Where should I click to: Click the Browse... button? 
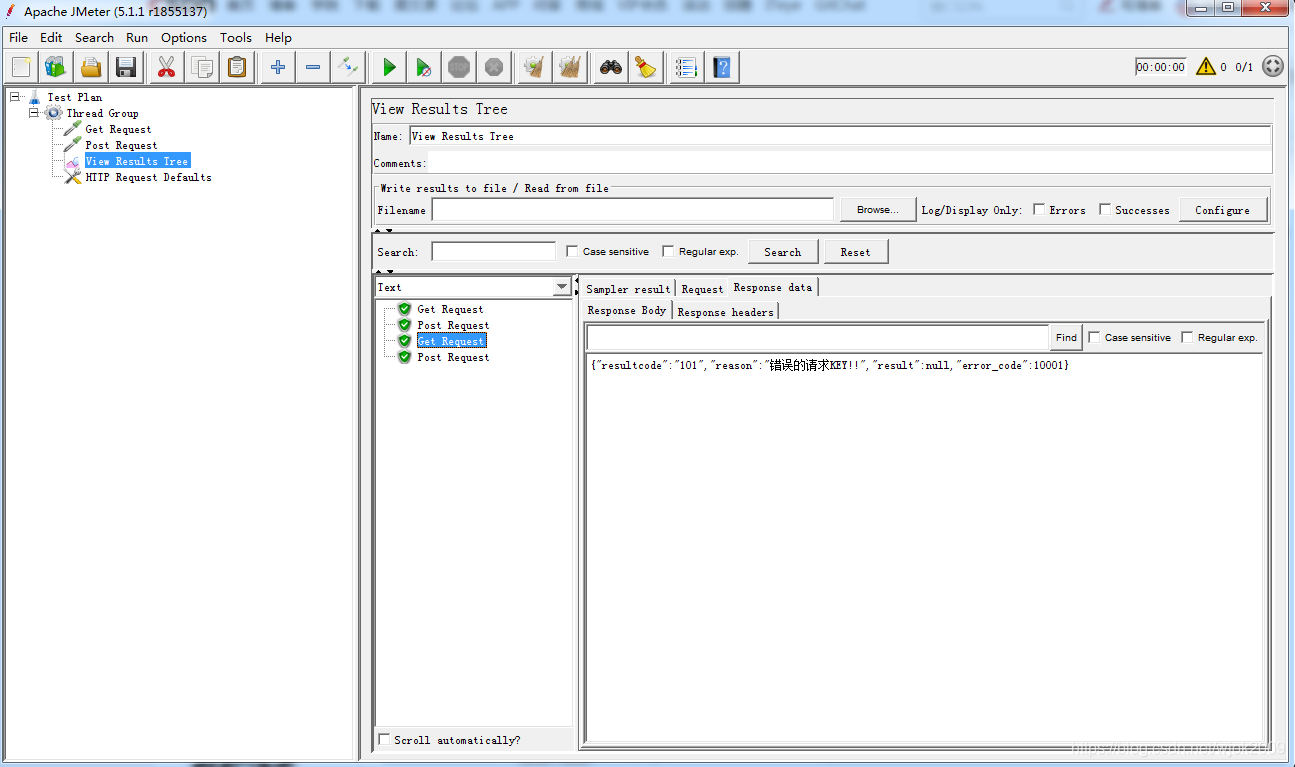pyautogui.click(x=877, y=210)
